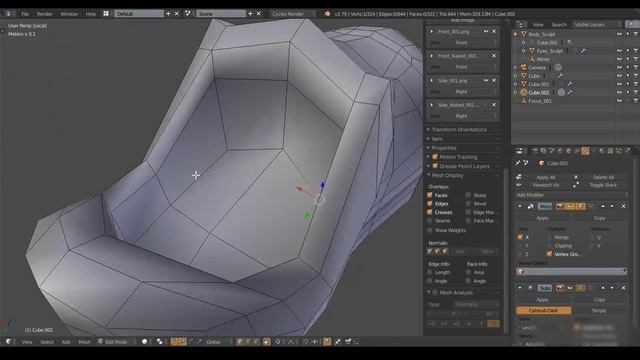Toggle the Faces overlay checkbox
640x360 pixels.
[x=430, y=195]
